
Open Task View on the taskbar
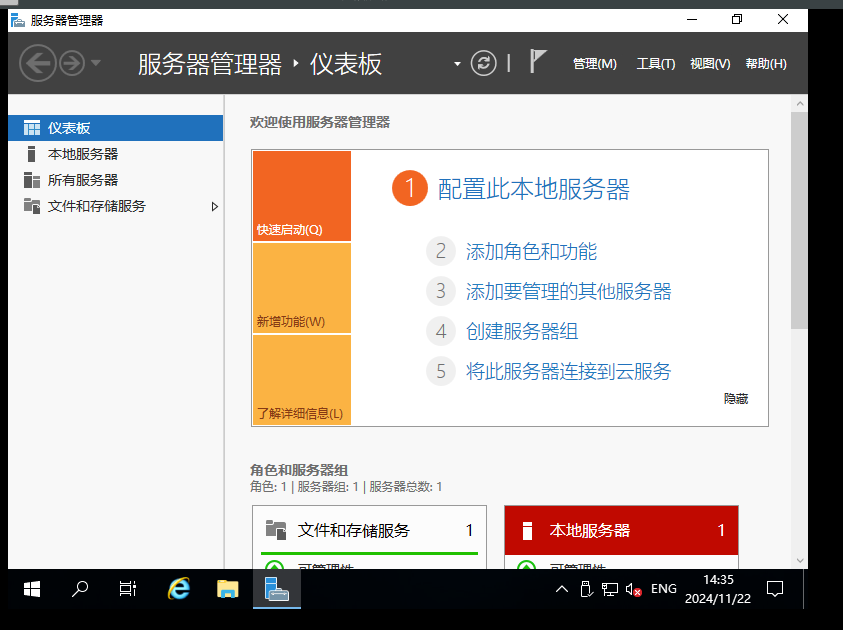pos(128,590)
